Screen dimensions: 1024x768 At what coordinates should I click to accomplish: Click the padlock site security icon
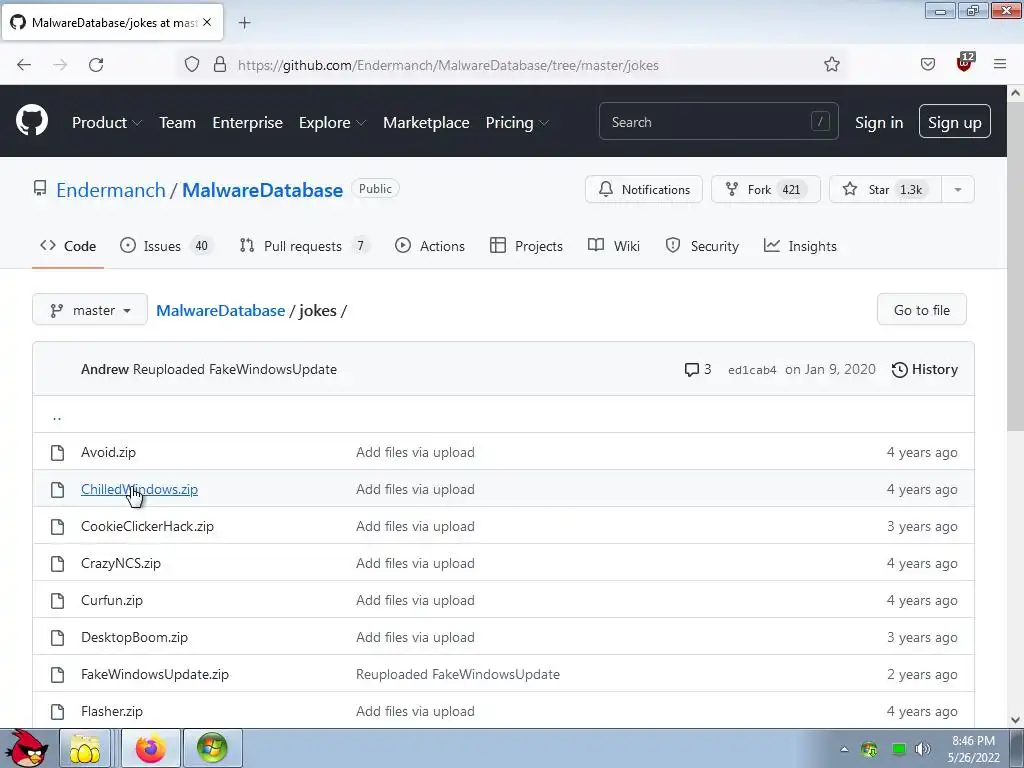(220, 64)
